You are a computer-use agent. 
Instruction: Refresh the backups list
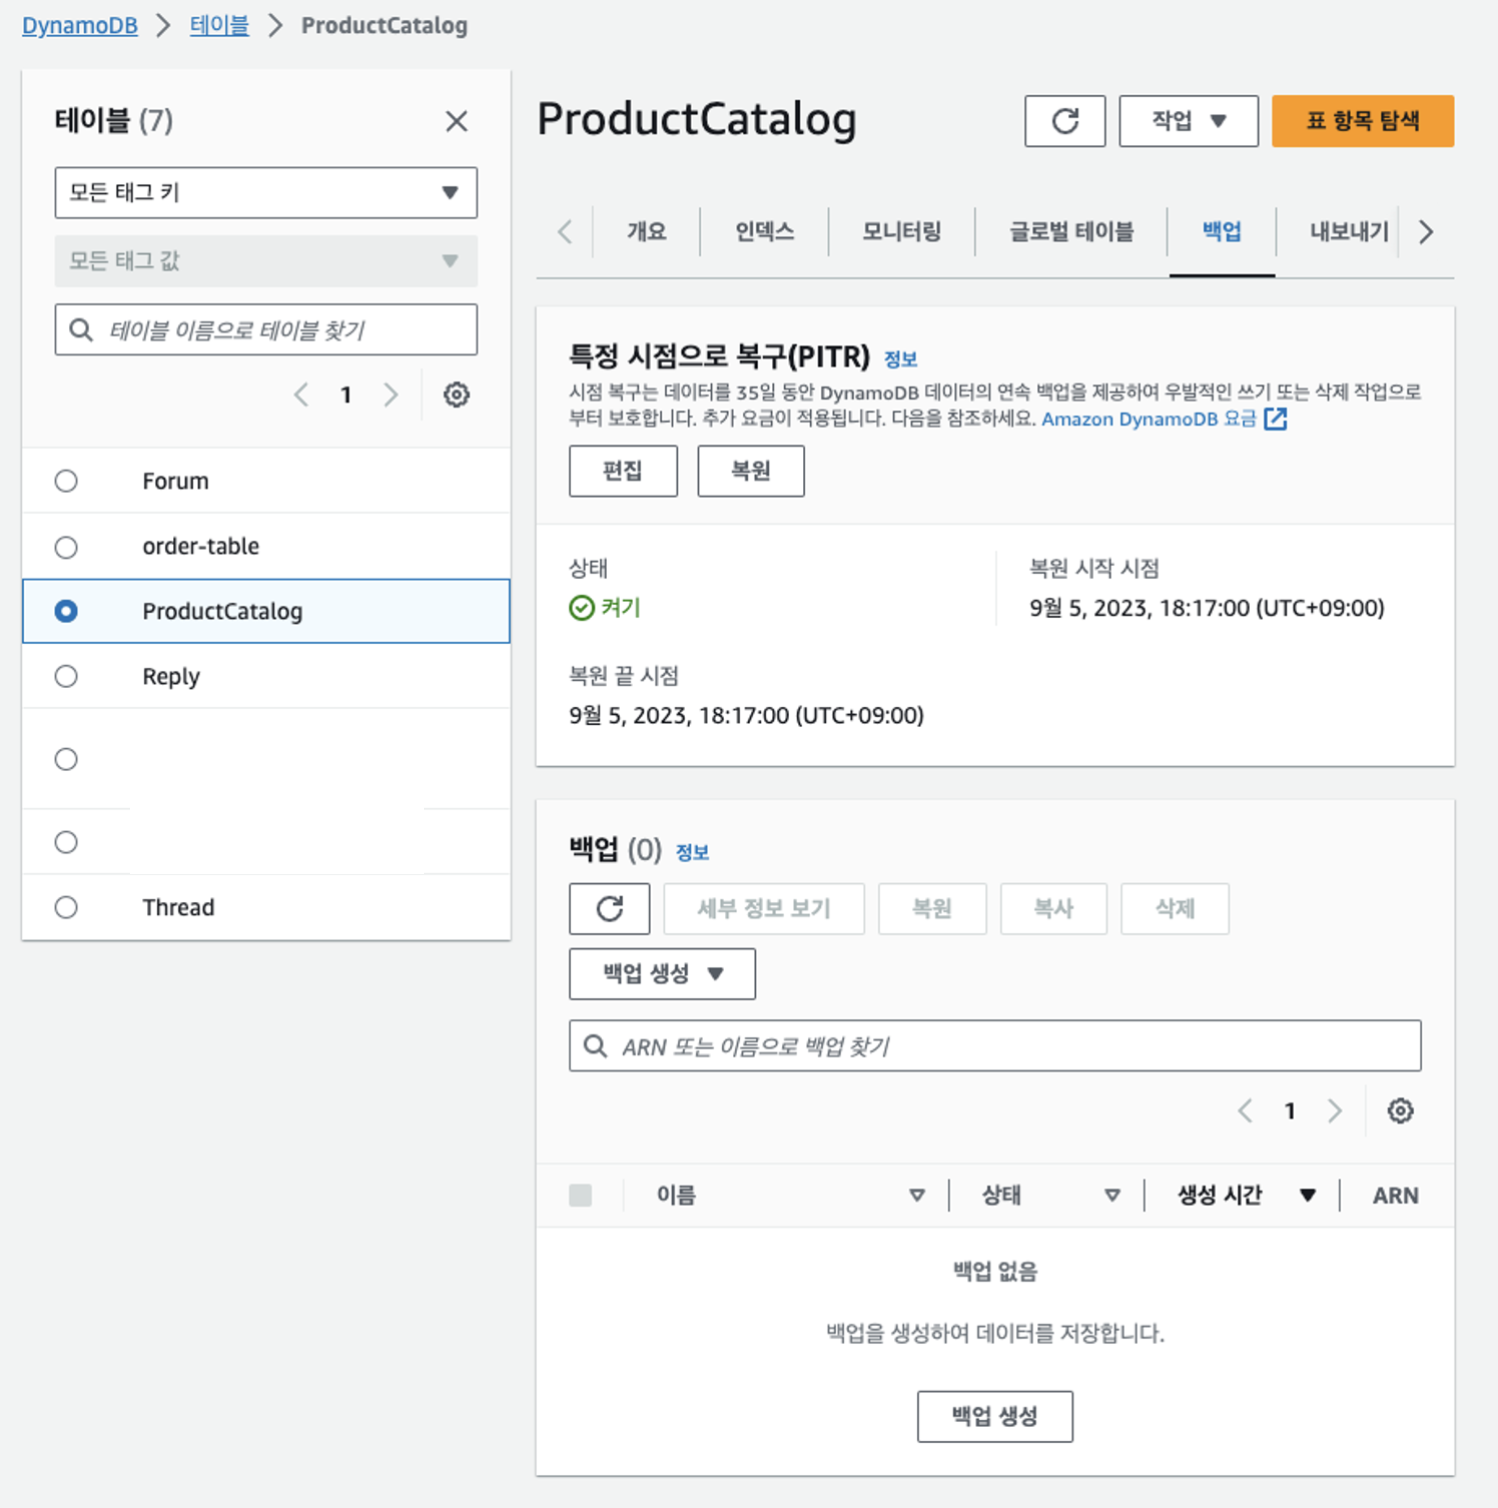pos(609,908)
